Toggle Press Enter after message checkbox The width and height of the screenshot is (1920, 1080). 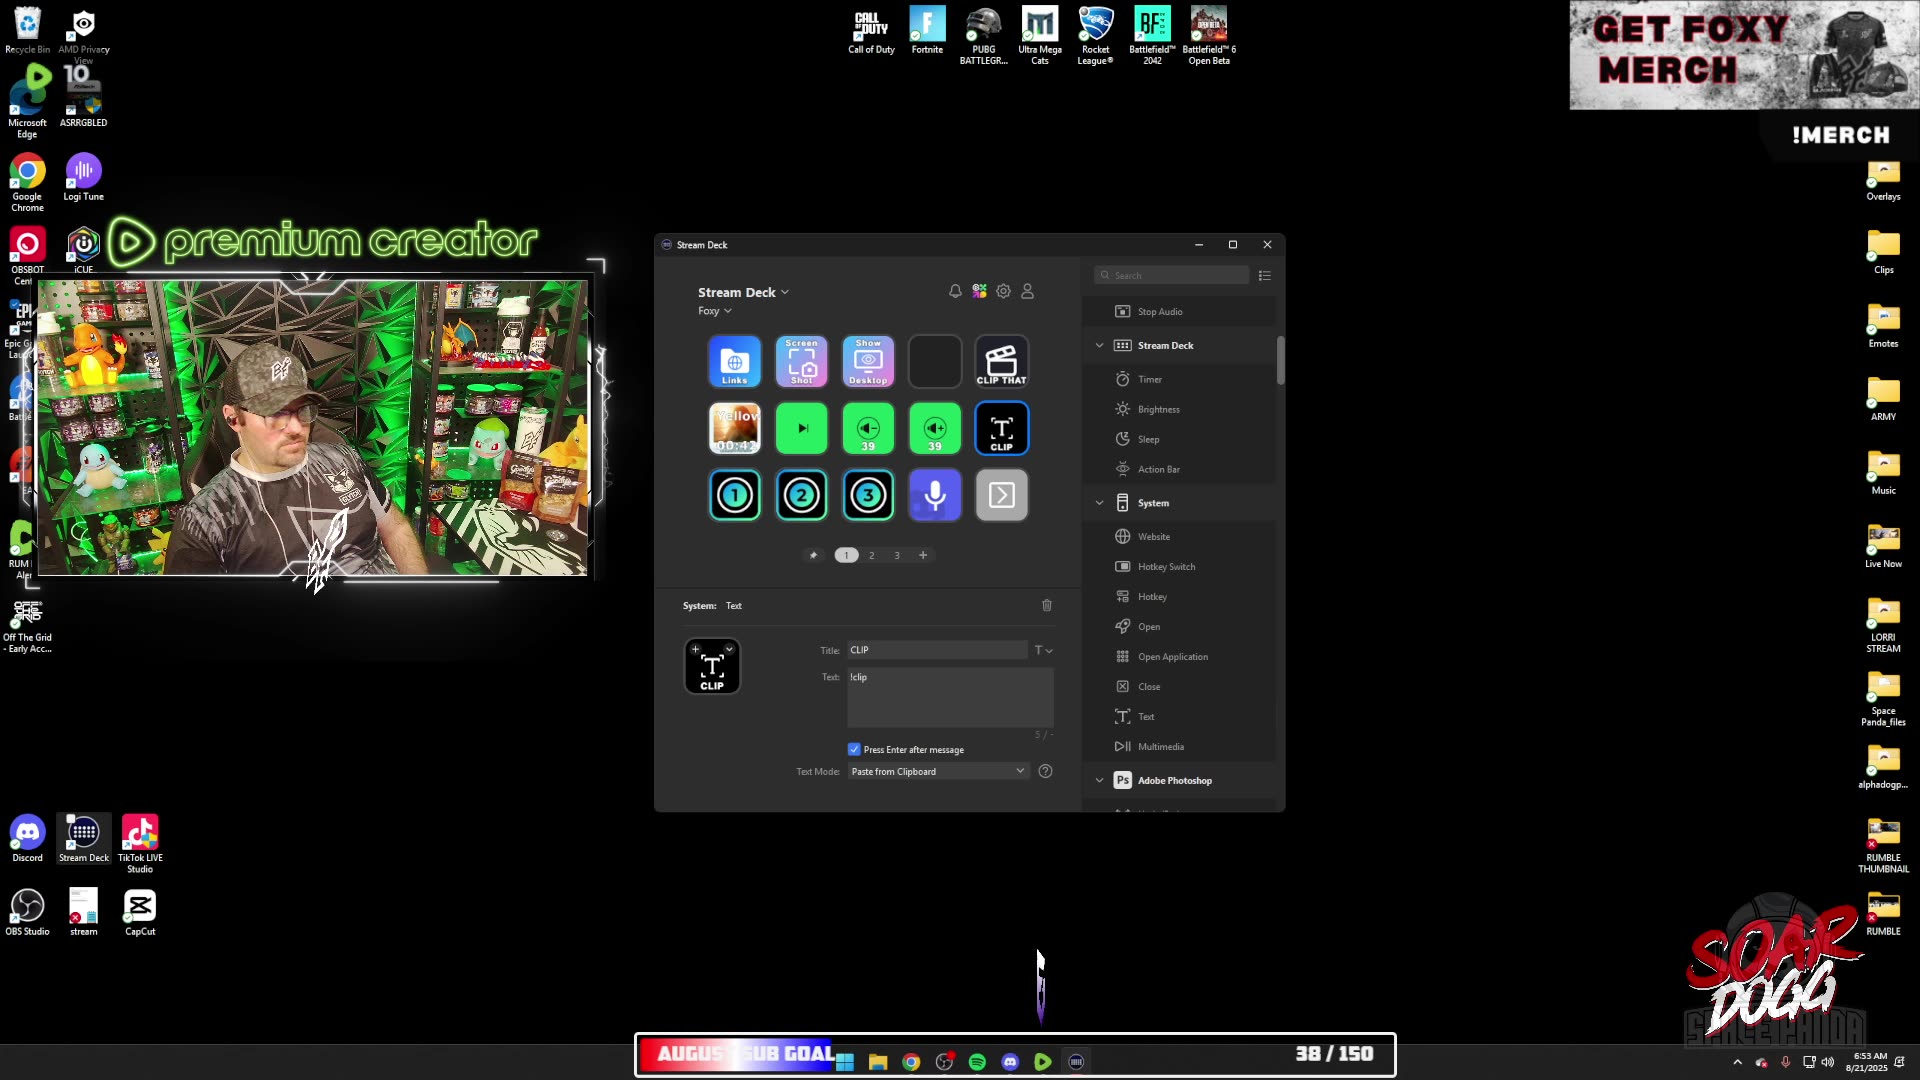tap(854, 749)
